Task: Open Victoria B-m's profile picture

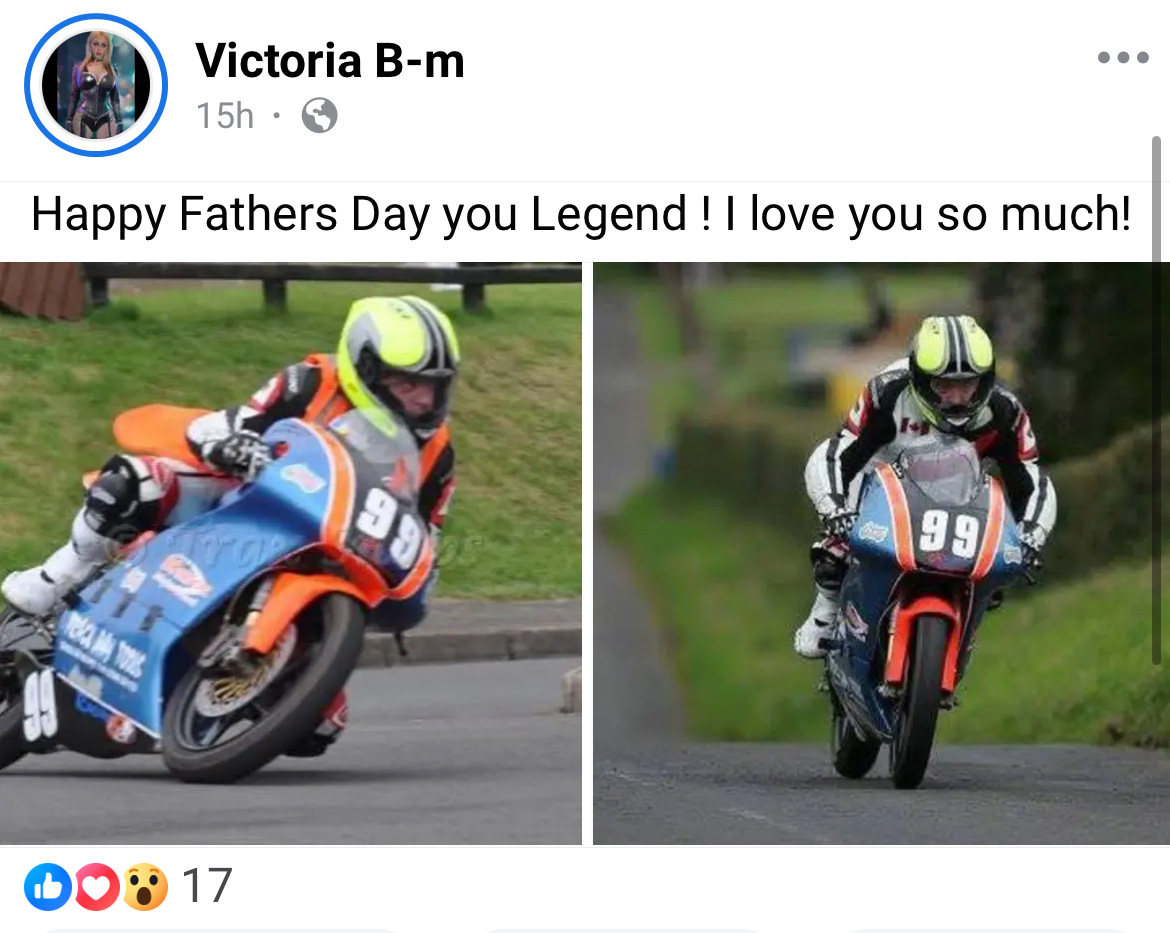Action: tap(96, 85)
